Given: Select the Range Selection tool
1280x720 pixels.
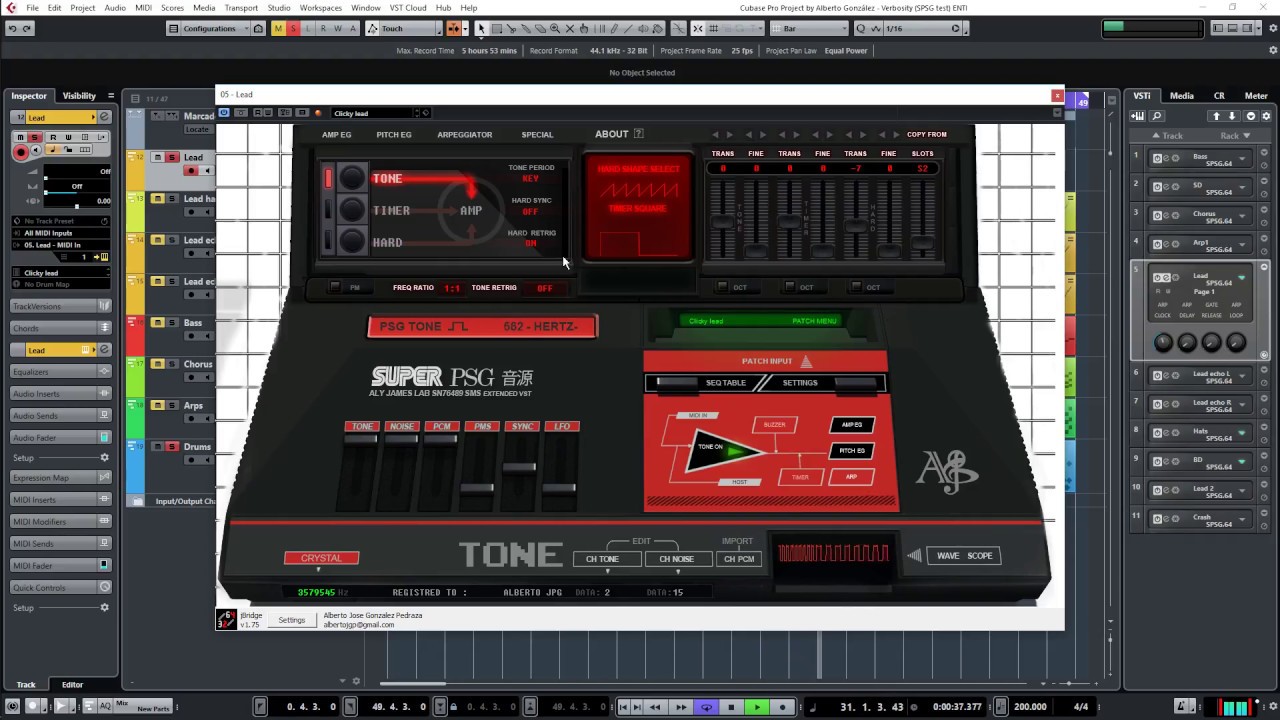Looking at the screenshot, I should coord(496,28).
